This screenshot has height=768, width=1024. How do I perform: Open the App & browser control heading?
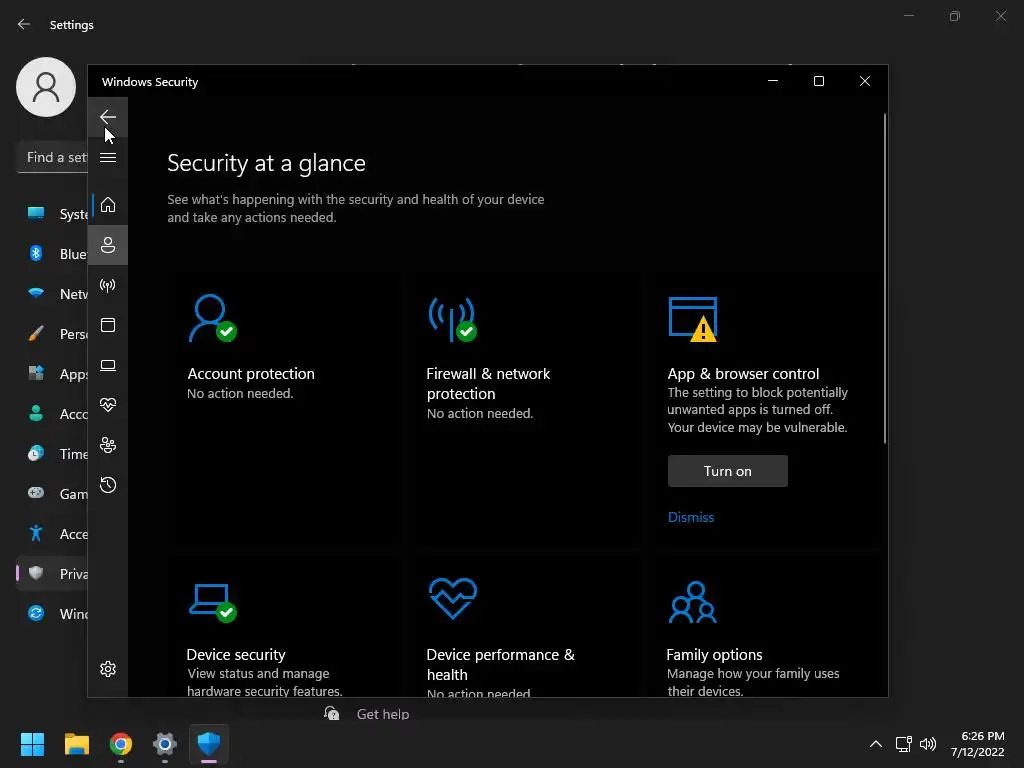pyautogui.click(x=743, y=374)
